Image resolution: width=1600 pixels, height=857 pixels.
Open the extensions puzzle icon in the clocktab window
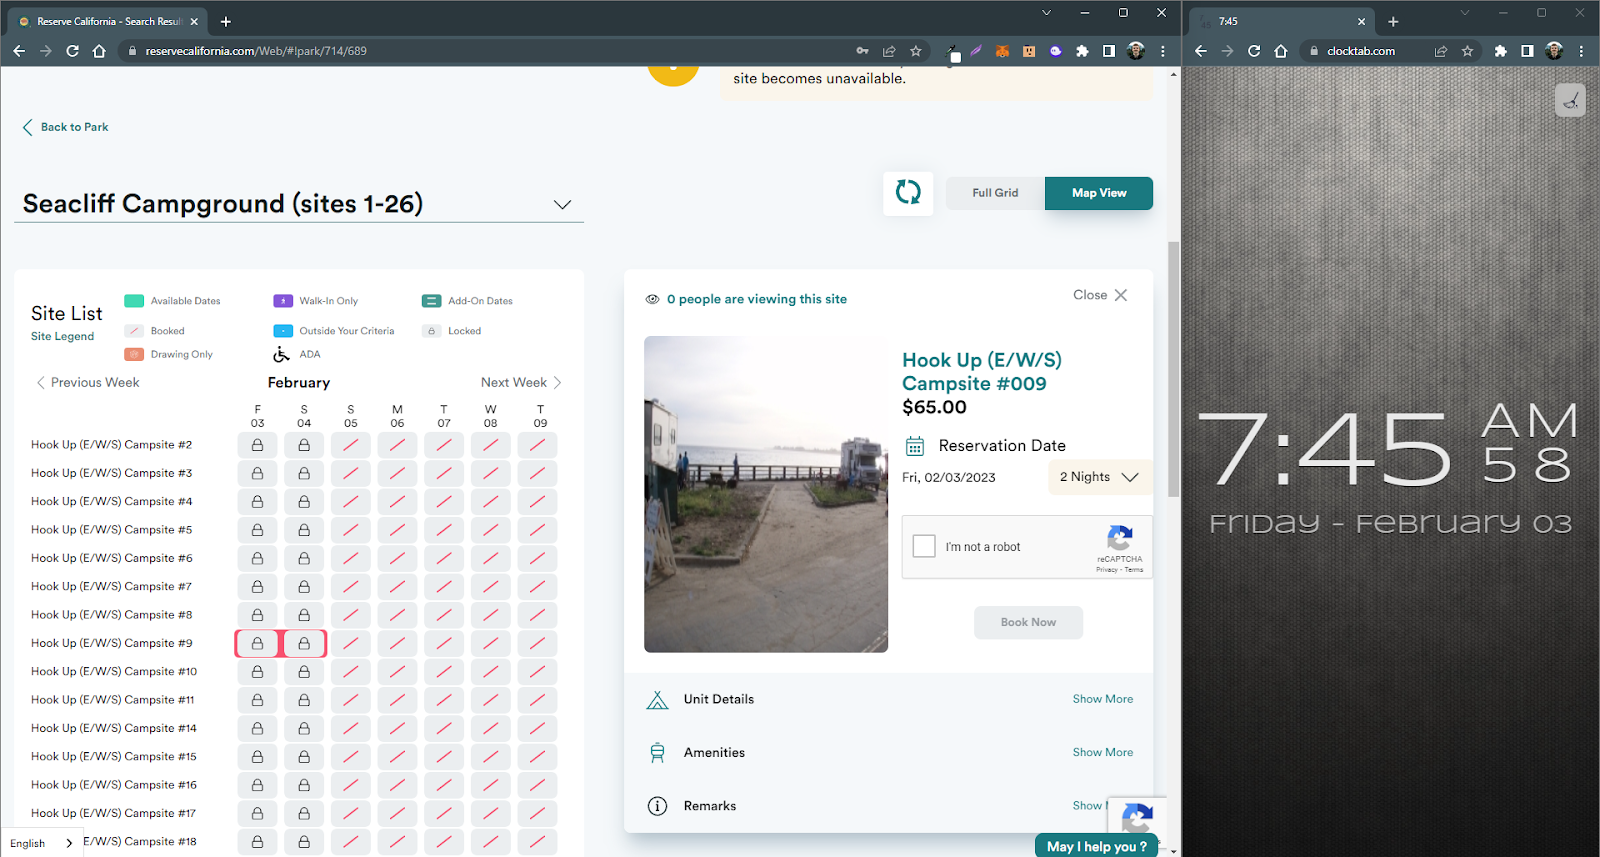coord(1500,51)
